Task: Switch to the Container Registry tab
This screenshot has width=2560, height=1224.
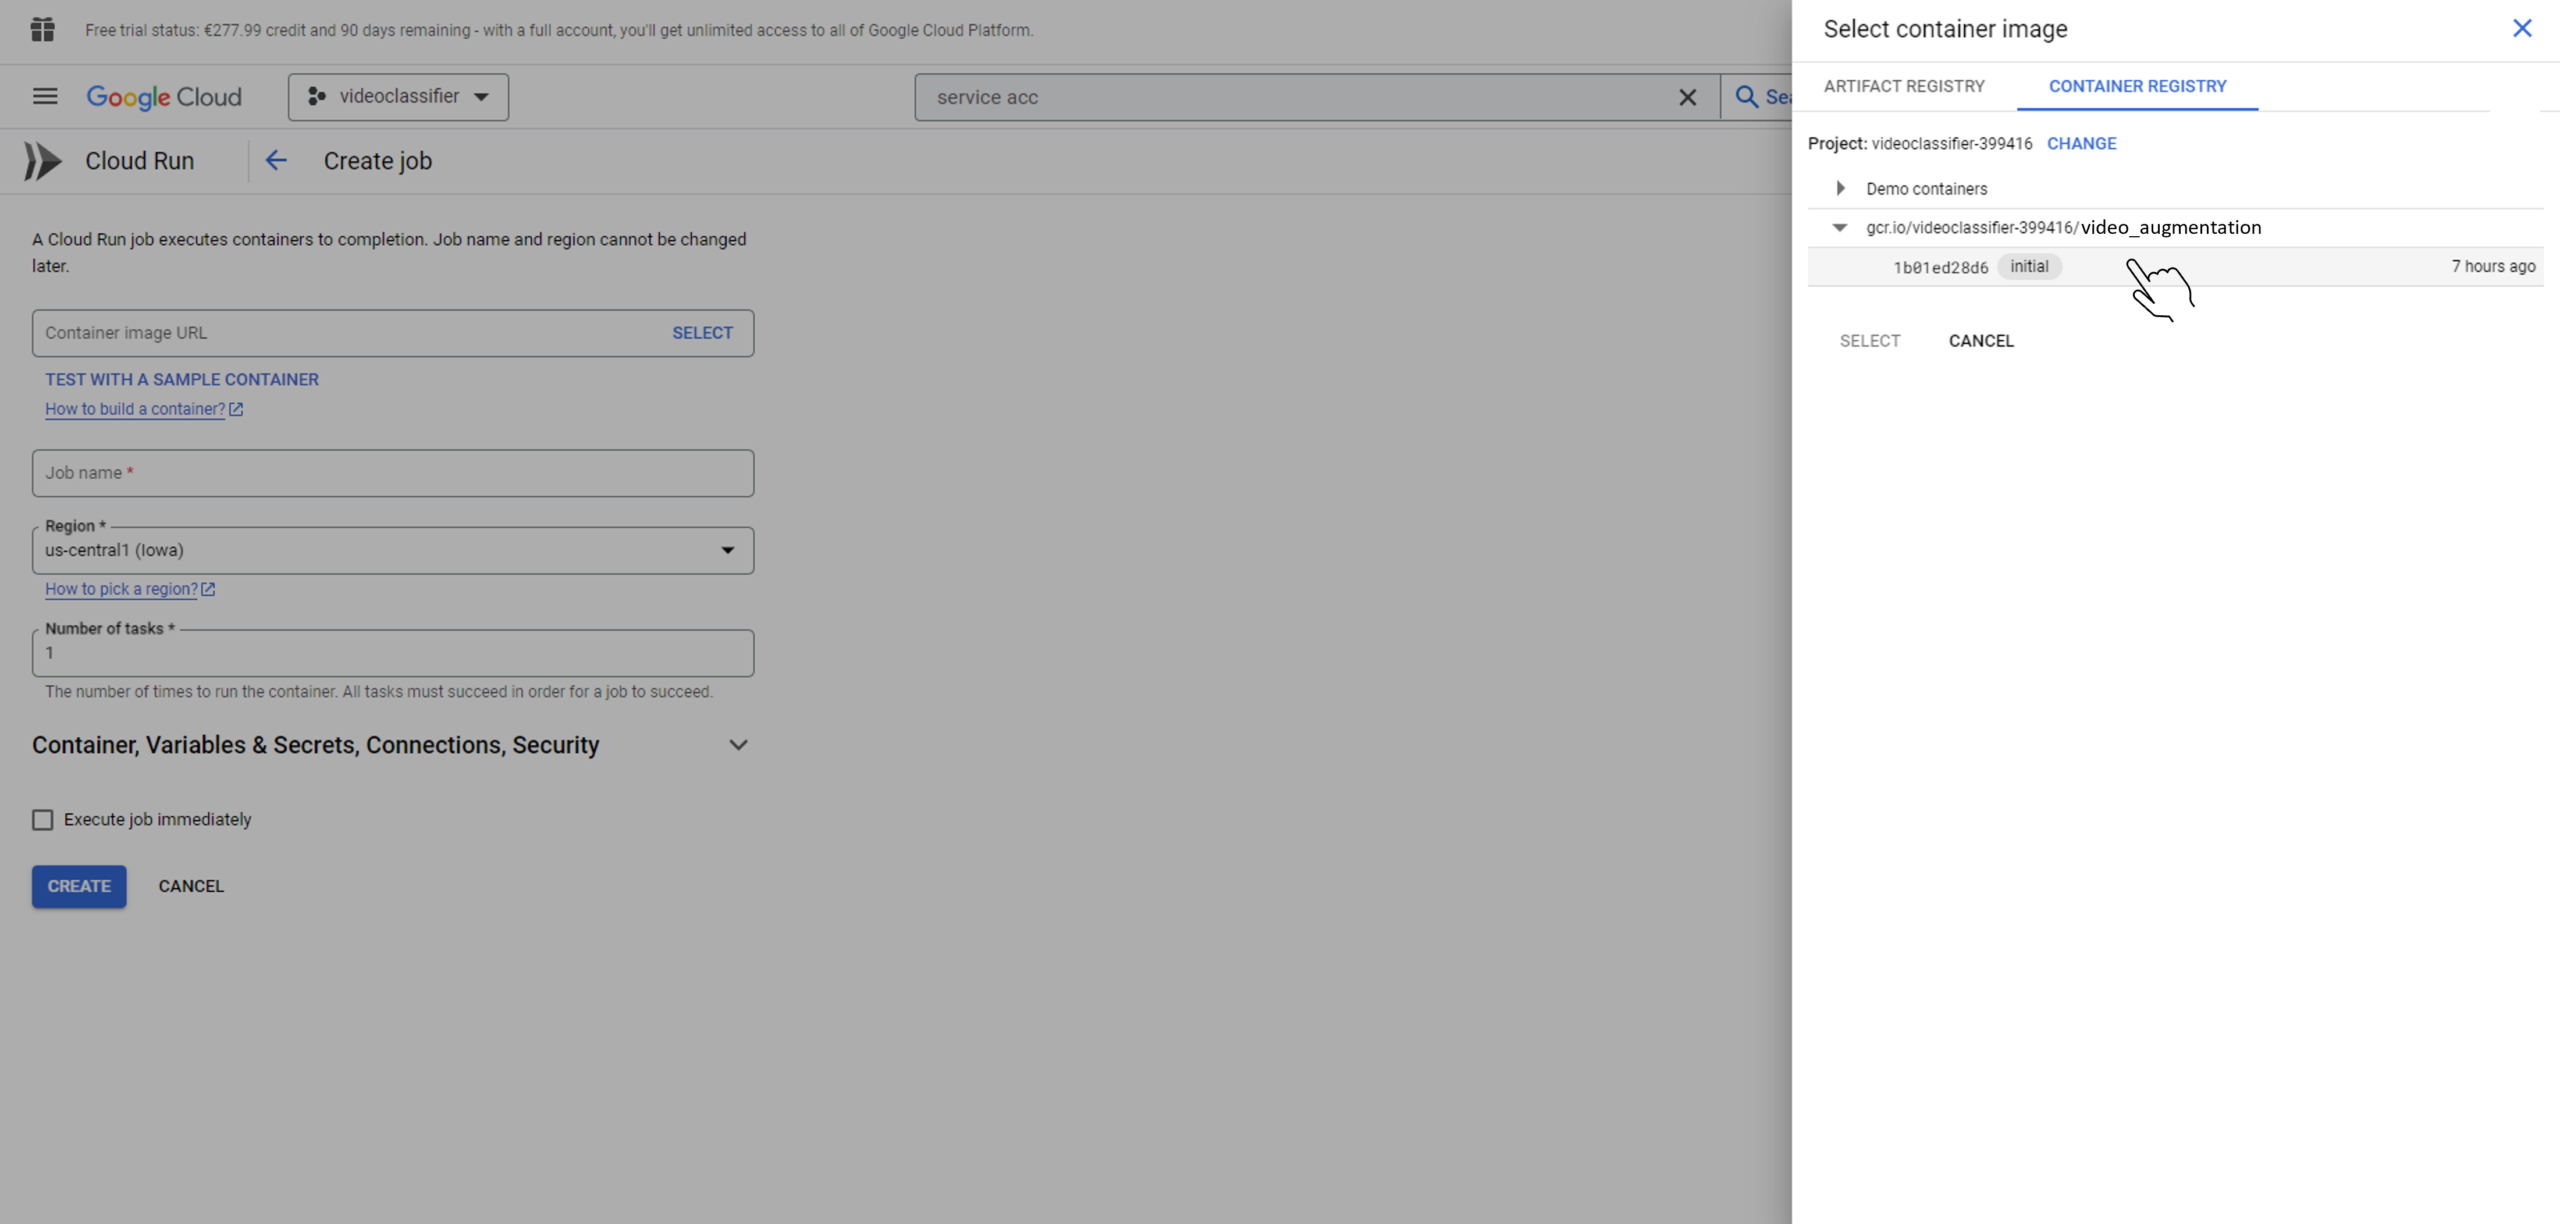Action: [2137, 86]
